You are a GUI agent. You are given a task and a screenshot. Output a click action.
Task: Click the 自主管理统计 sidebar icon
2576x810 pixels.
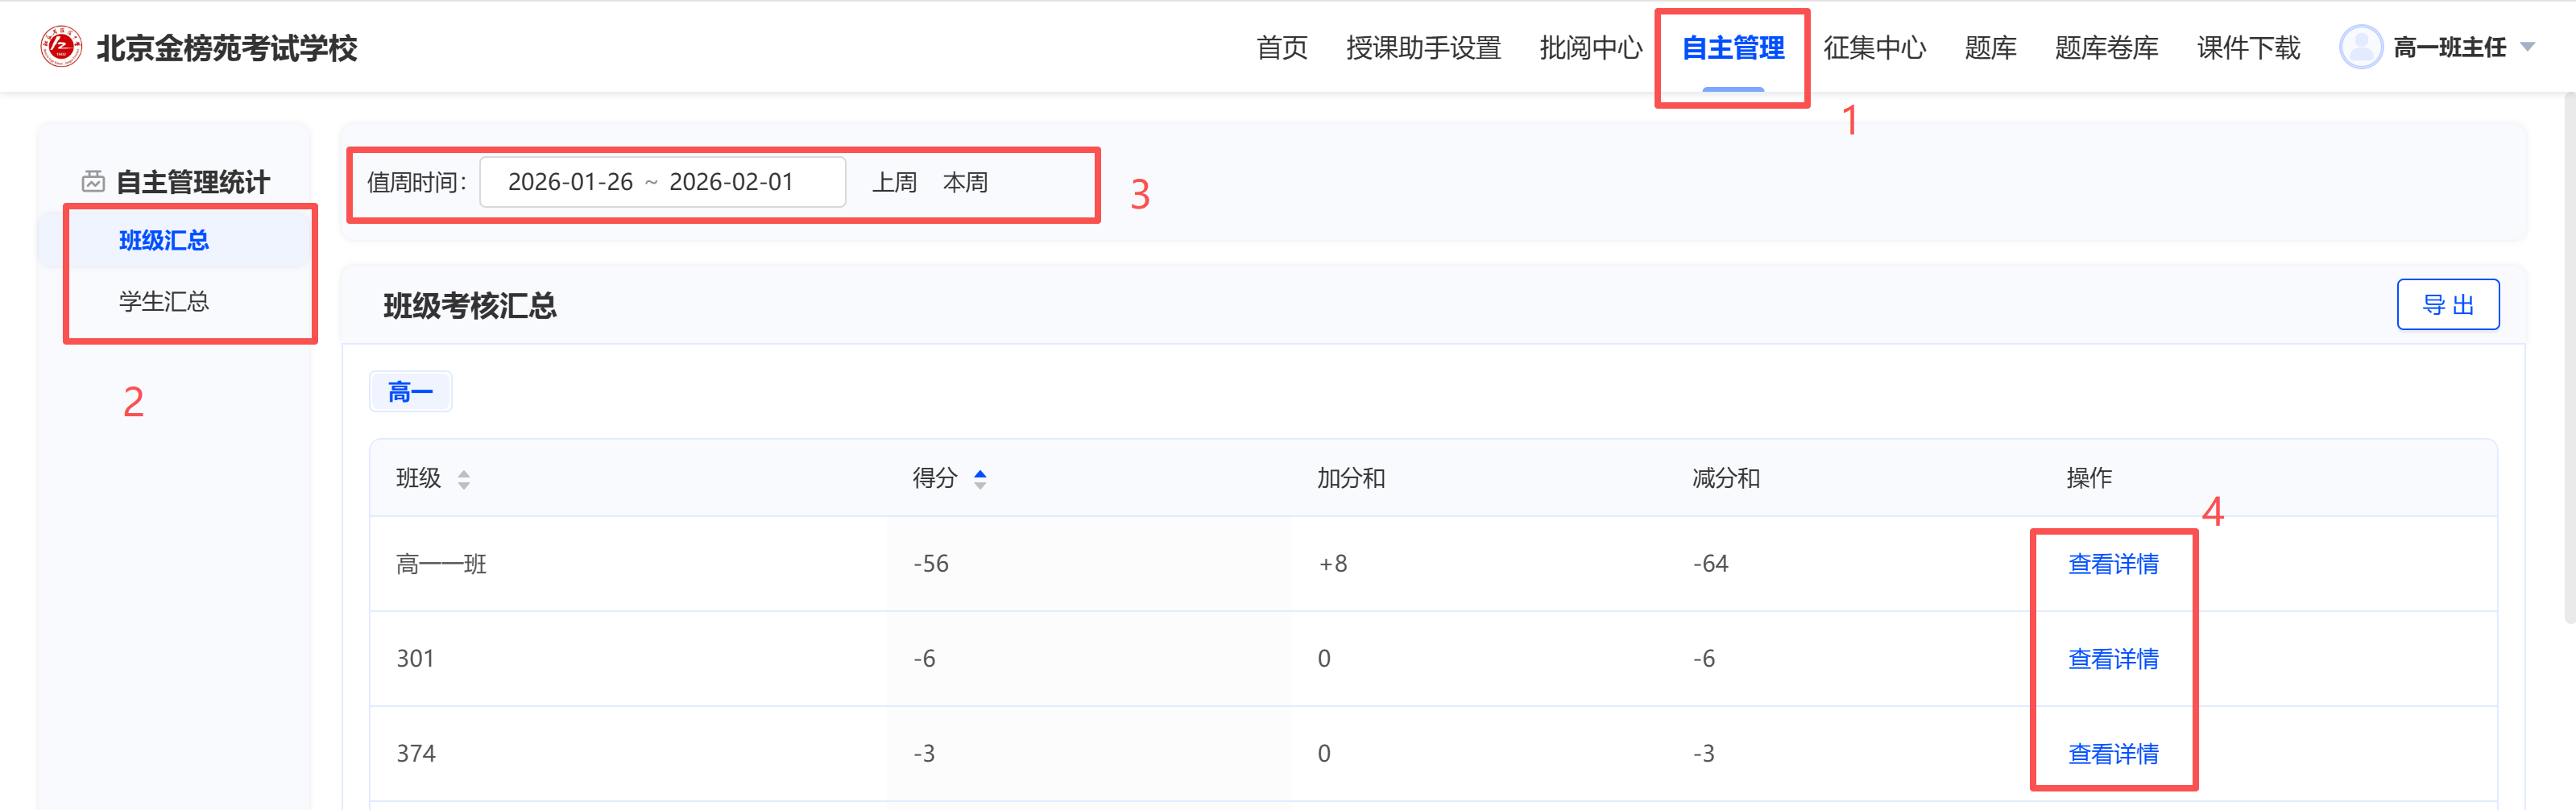[93, 181]
